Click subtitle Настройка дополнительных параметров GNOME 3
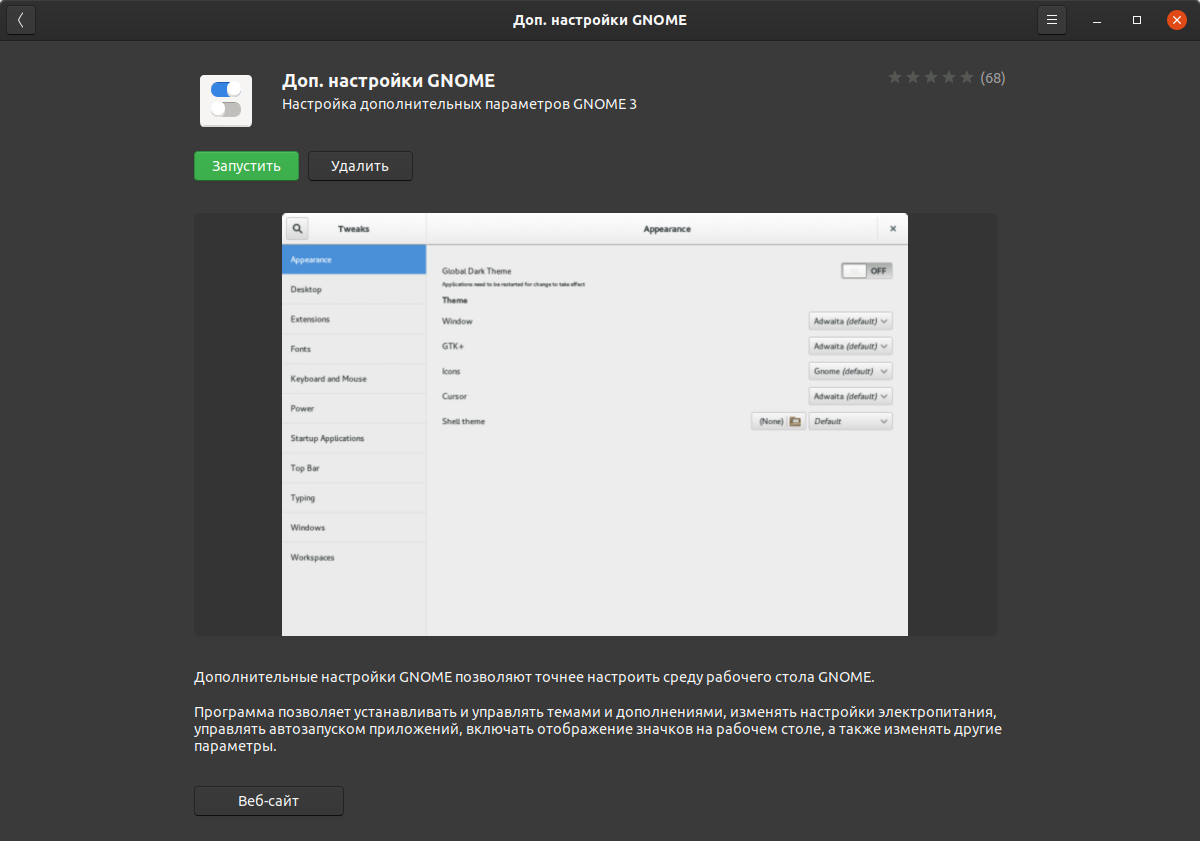1200x841 pixels. 460,104
